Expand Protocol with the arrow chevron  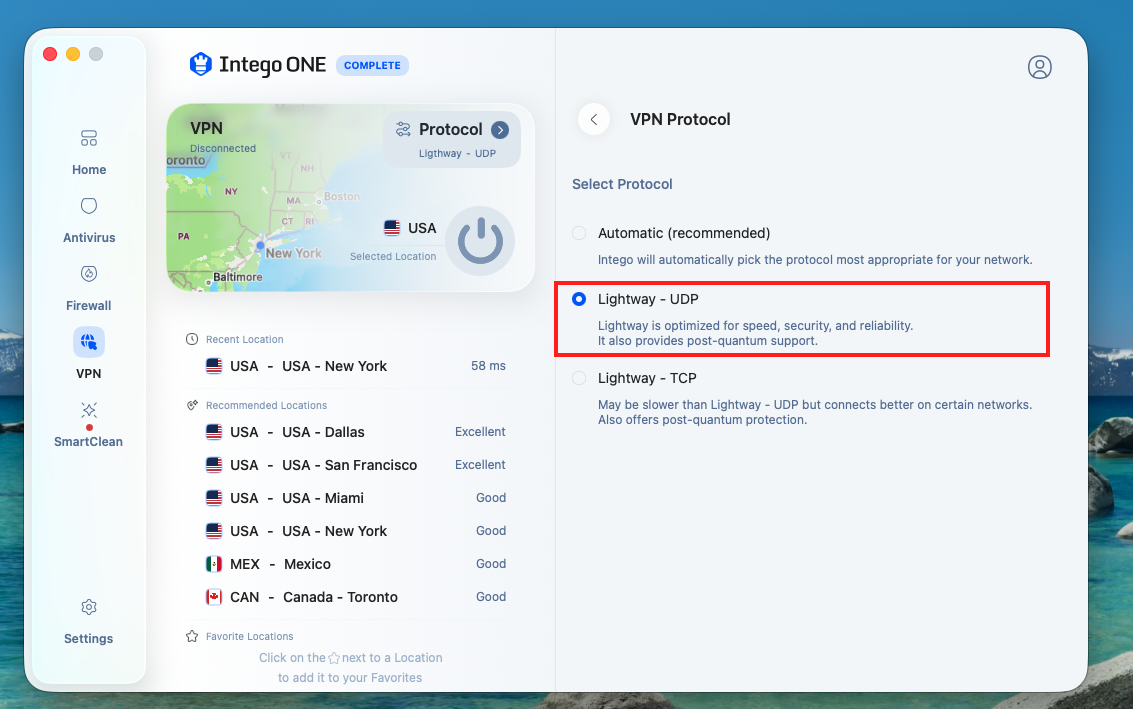click(x=500, y=129)
